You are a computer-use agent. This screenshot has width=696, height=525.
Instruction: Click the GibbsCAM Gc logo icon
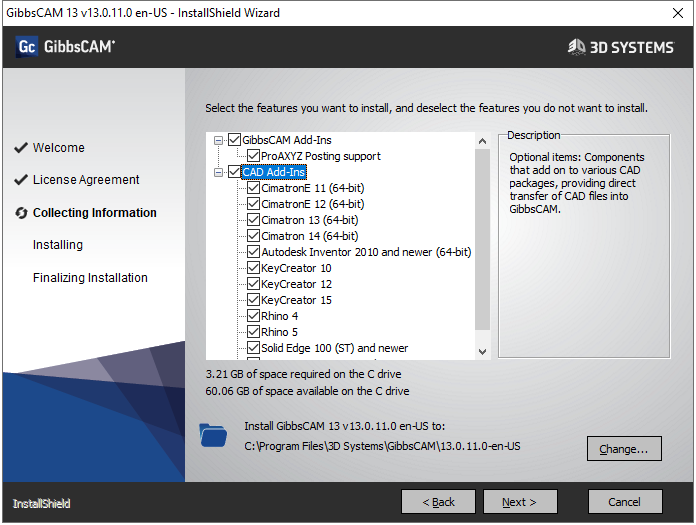pos(27,47)
